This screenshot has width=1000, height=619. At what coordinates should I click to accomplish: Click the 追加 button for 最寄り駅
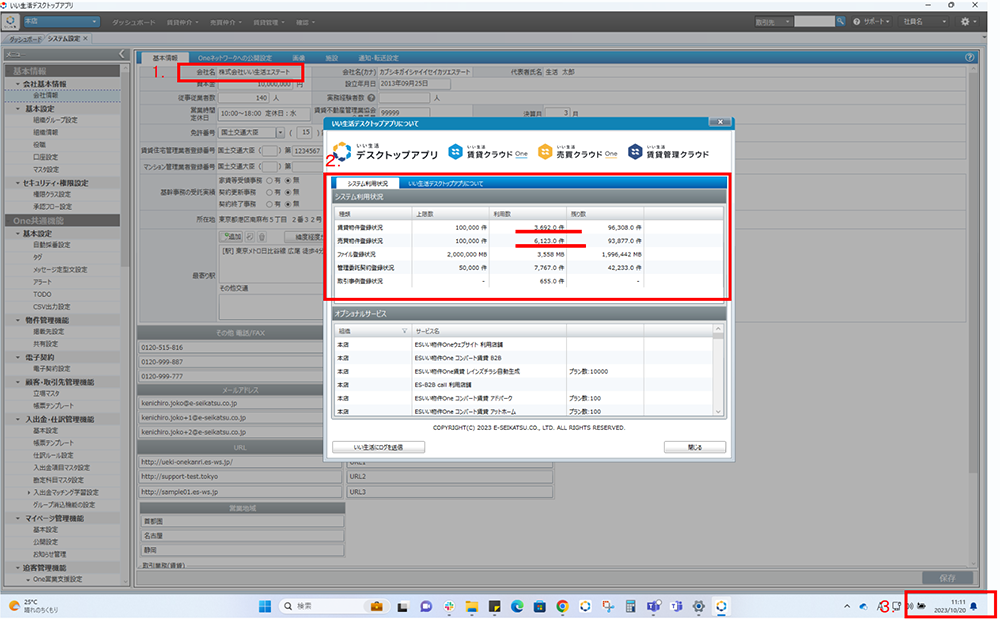[231, 237]
